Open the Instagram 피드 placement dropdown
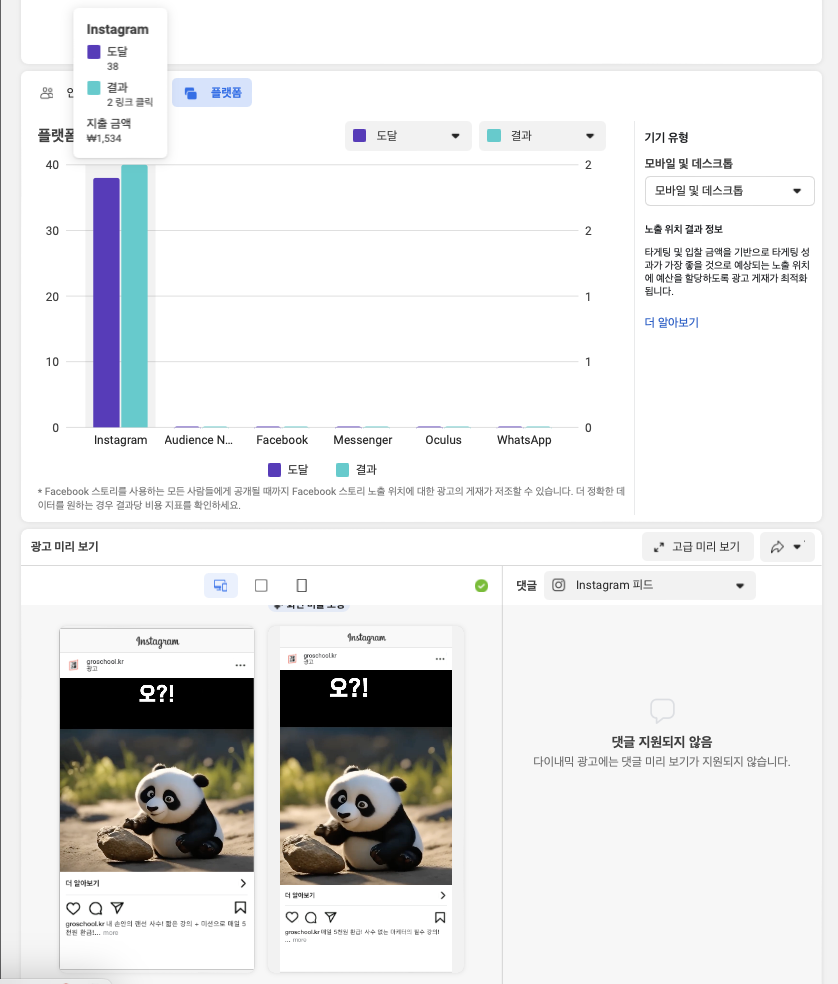This screenshot has width=838, height=984. pyautogui.click(x=650, y=586)
